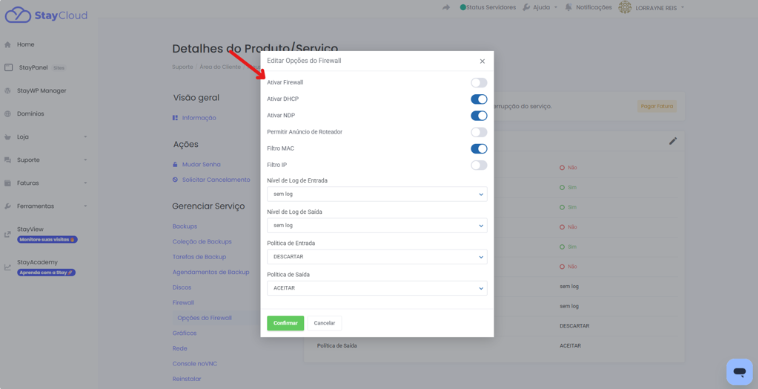Open Agendamentos de Backup

[x=211, y=272]
